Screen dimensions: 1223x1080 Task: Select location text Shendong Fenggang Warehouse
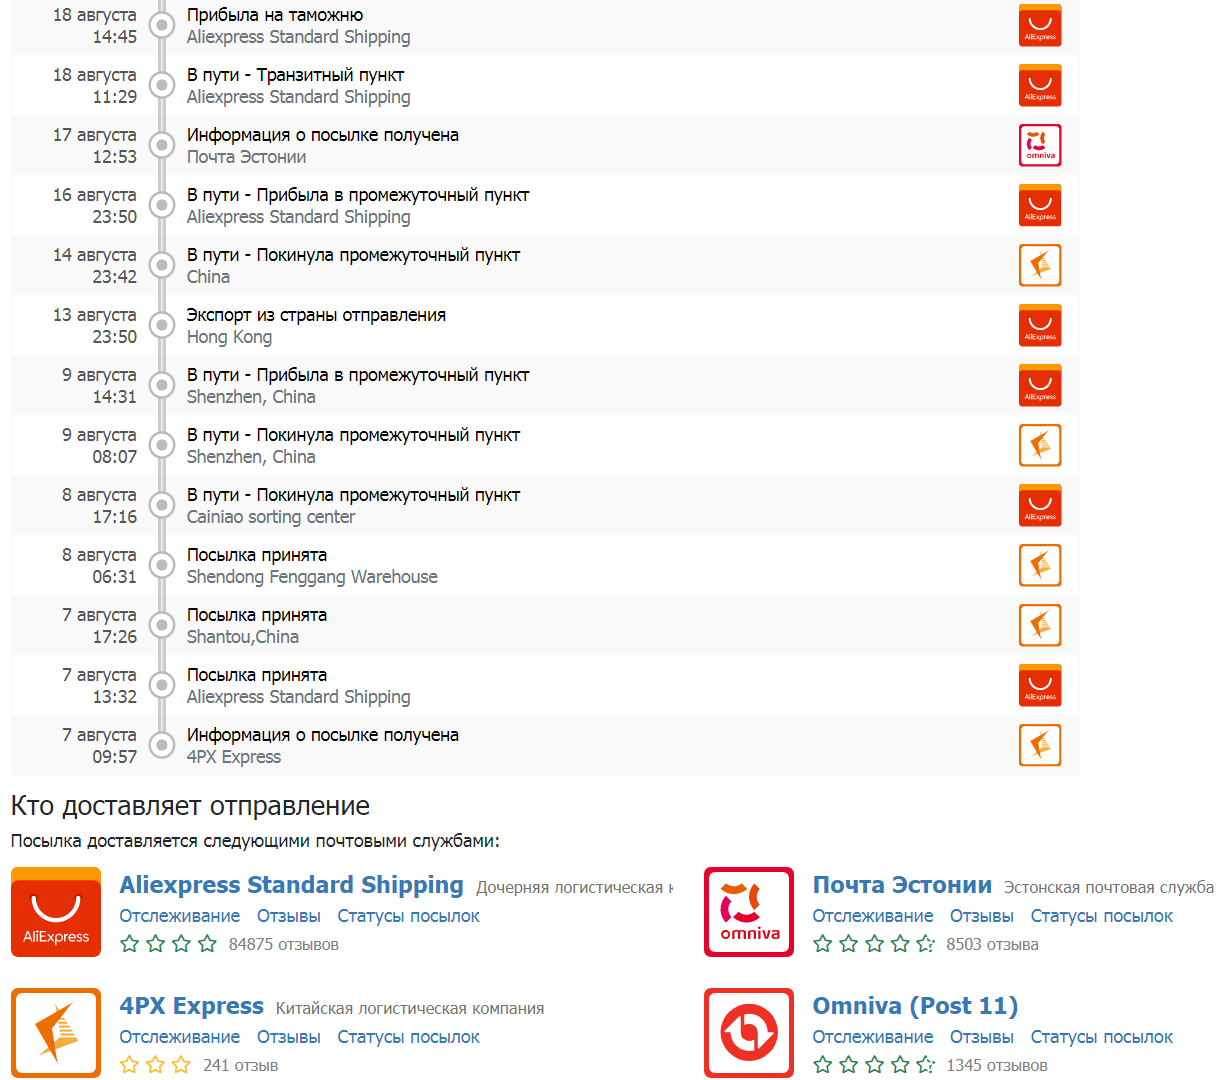click(312, 577)
